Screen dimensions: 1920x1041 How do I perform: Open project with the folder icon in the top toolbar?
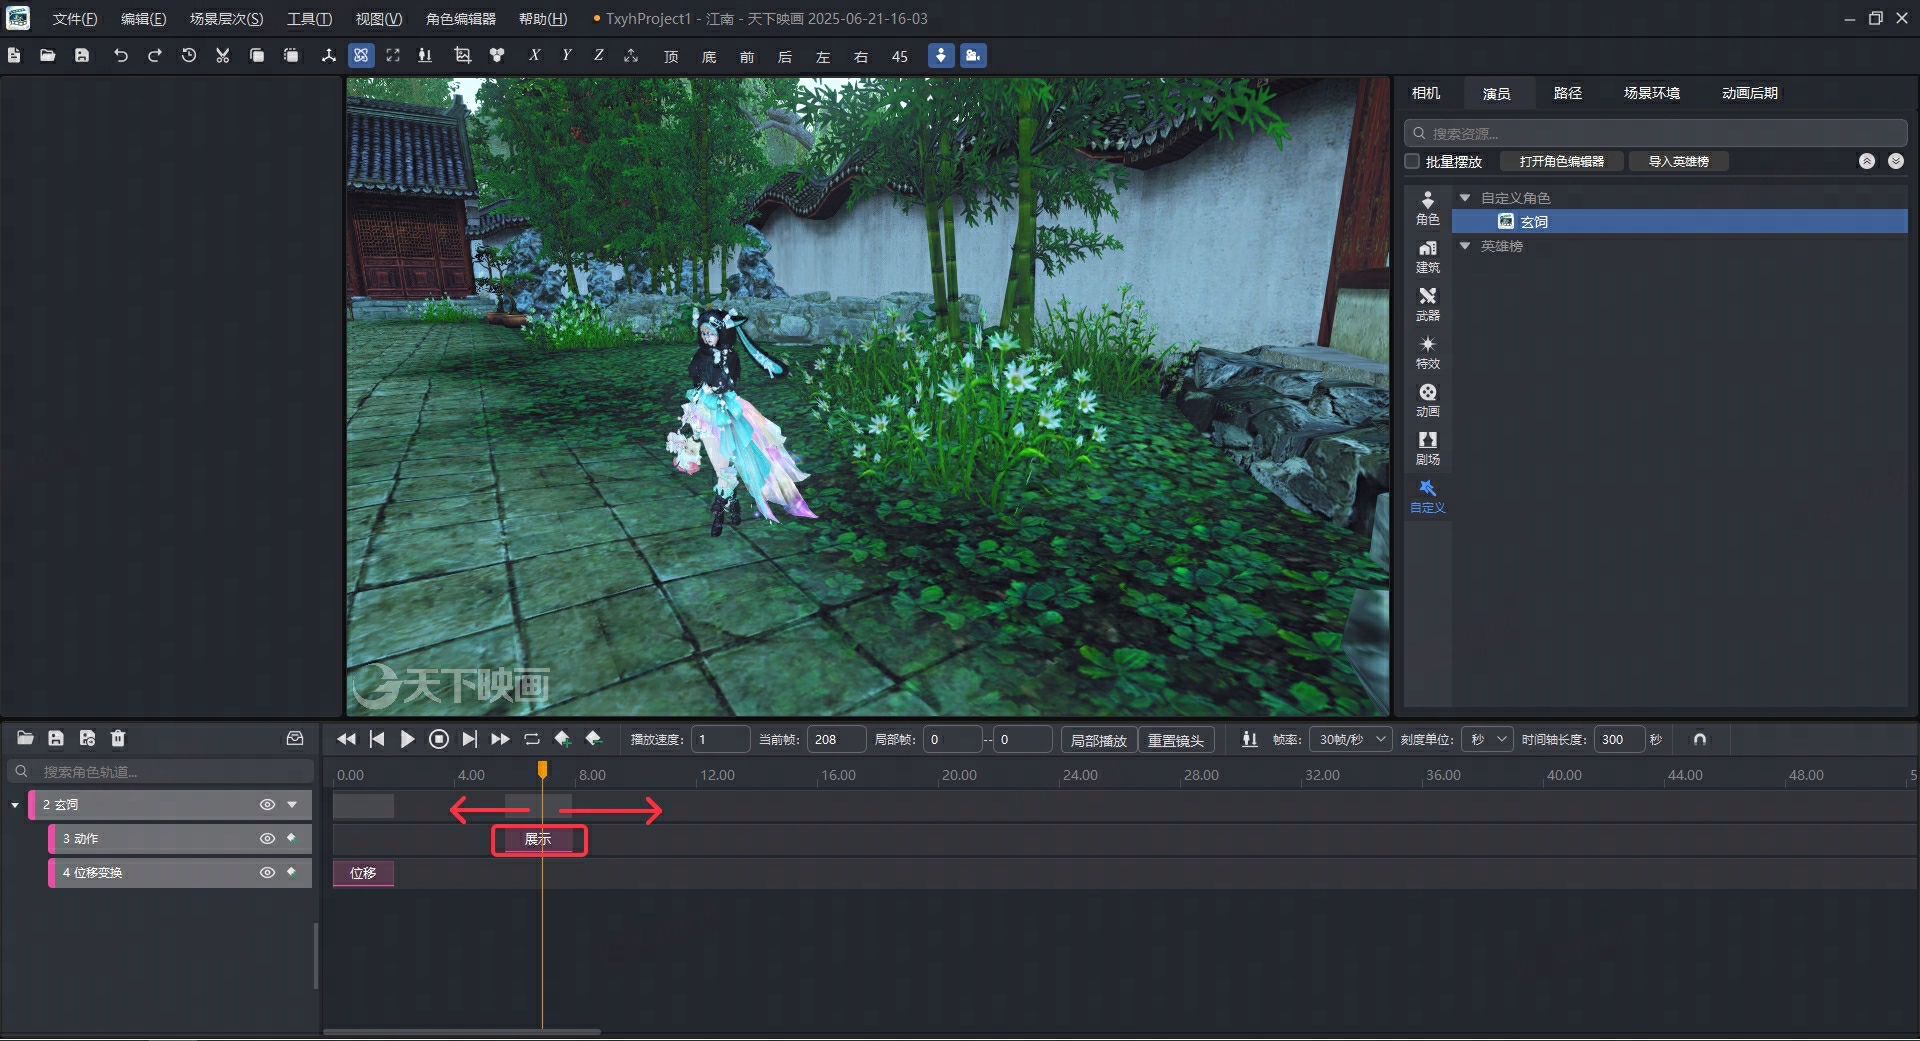coord(47,56)
